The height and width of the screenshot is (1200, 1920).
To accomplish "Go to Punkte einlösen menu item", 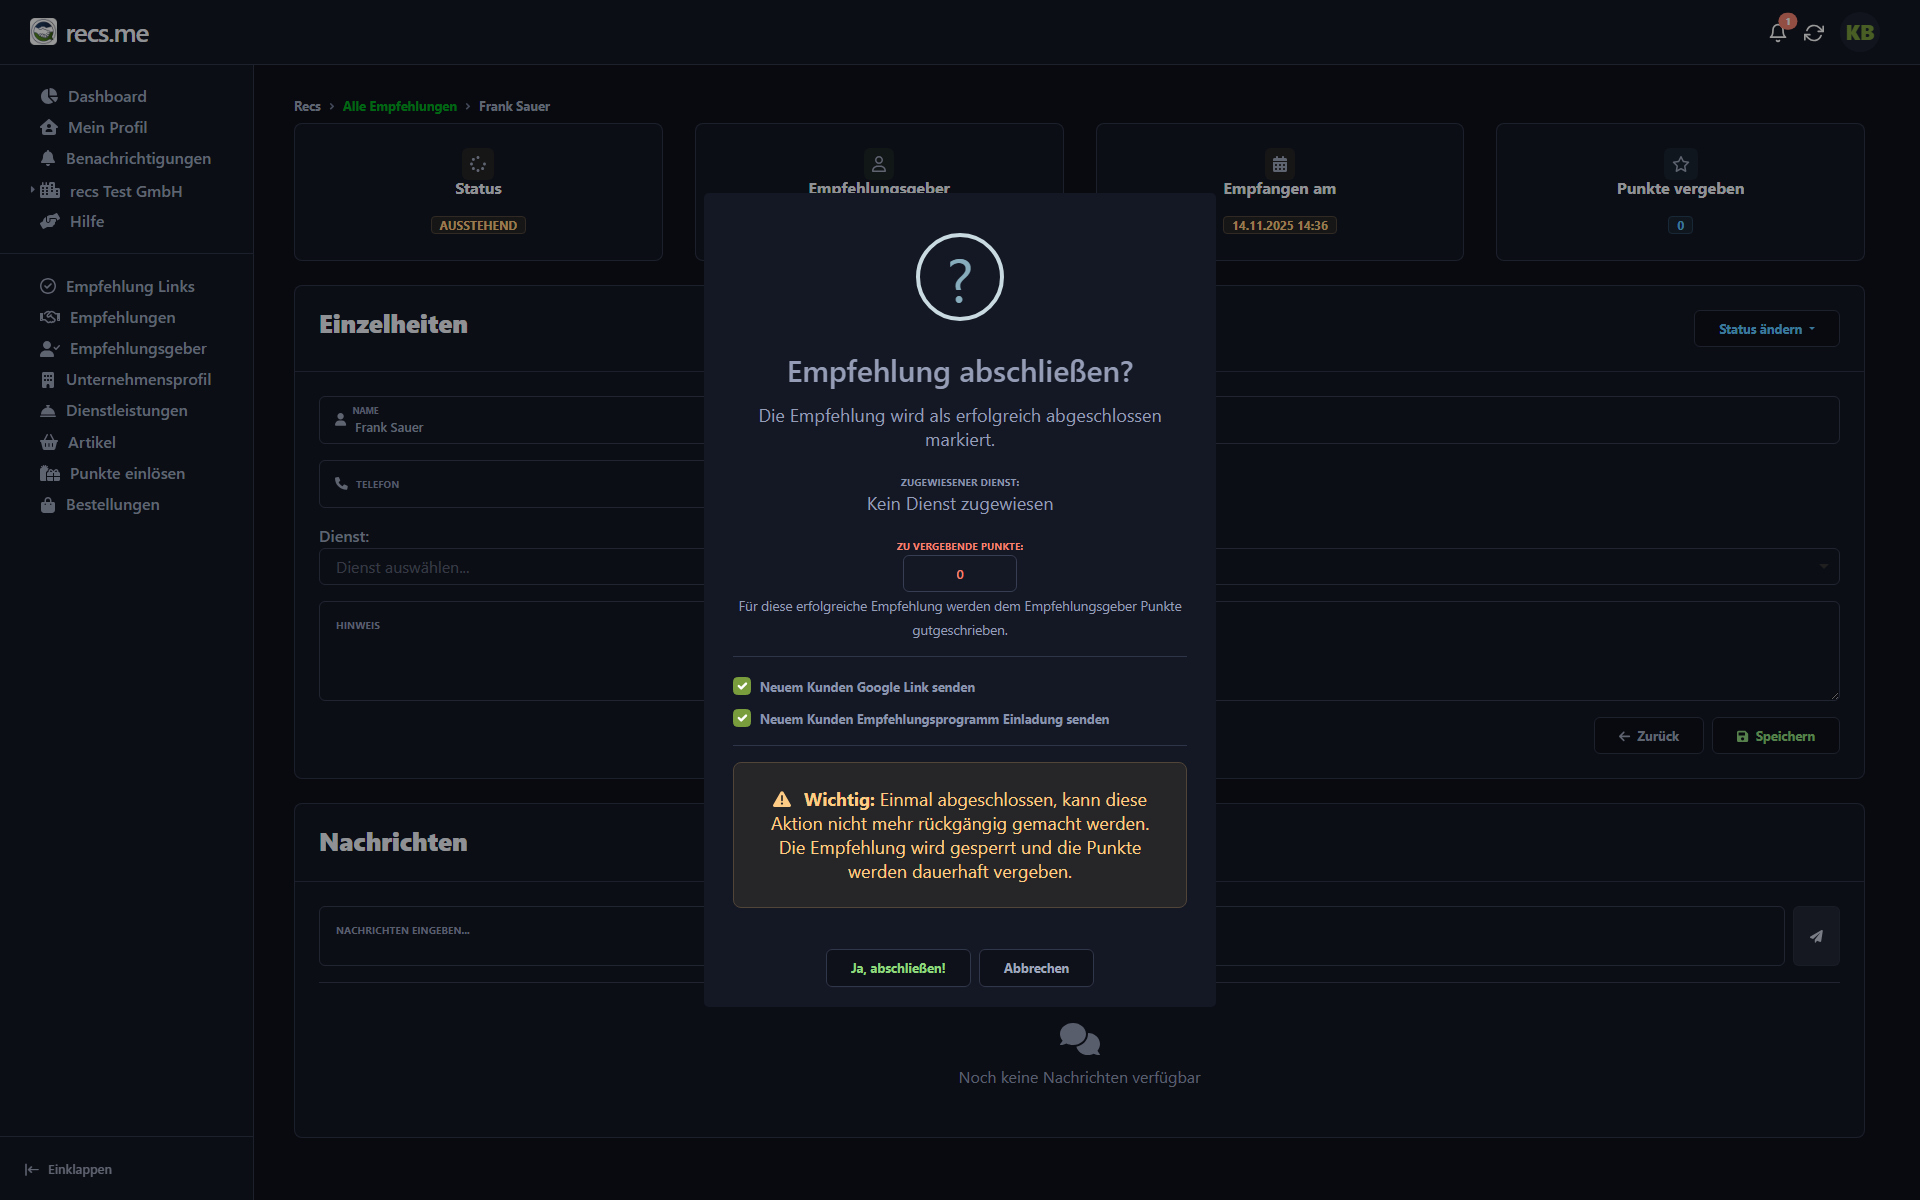I will pos(127,473).
